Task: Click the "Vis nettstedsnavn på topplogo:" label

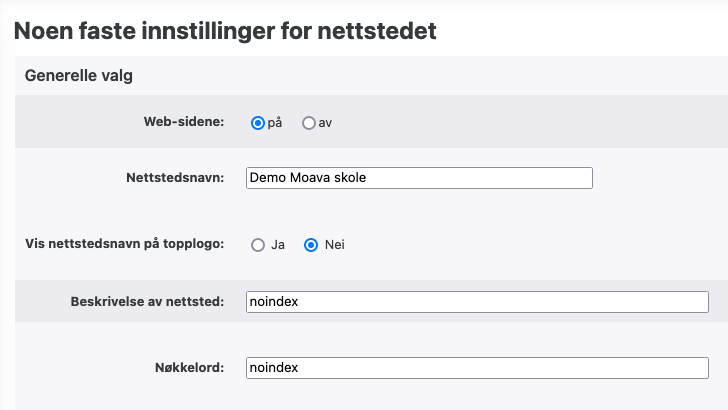Action: click(x=124, y=244)
